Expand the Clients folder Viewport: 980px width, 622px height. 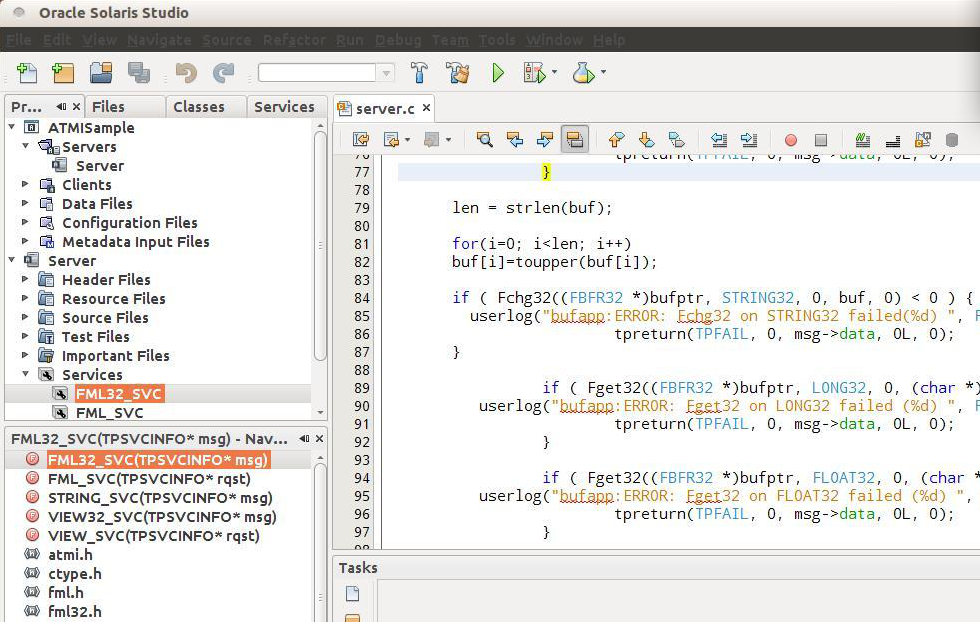(x=25, y=184)
